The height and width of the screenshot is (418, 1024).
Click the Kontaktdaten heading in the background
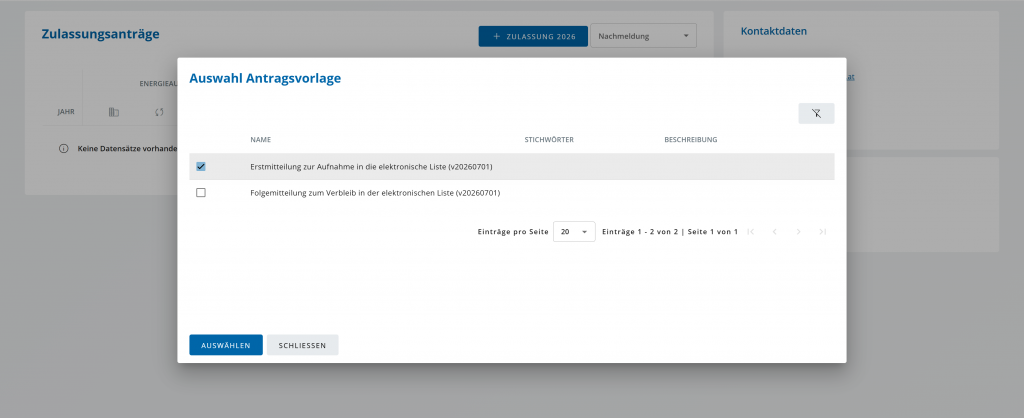point(774,31)
